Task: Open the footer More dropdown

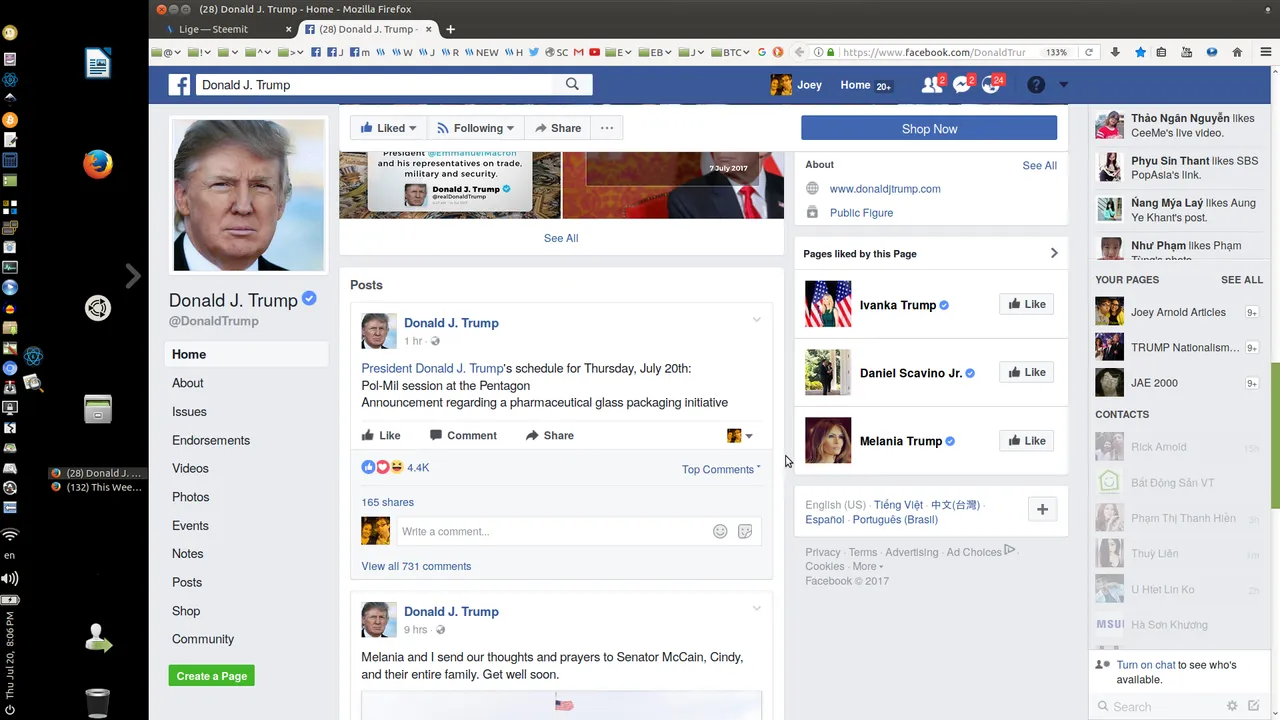Action: click(x=868, y=566)
